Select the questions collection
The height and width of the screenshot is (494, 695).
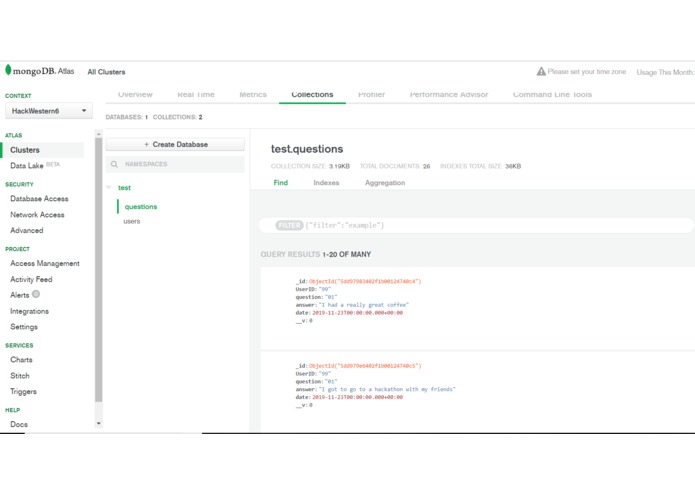coord(141,207)
